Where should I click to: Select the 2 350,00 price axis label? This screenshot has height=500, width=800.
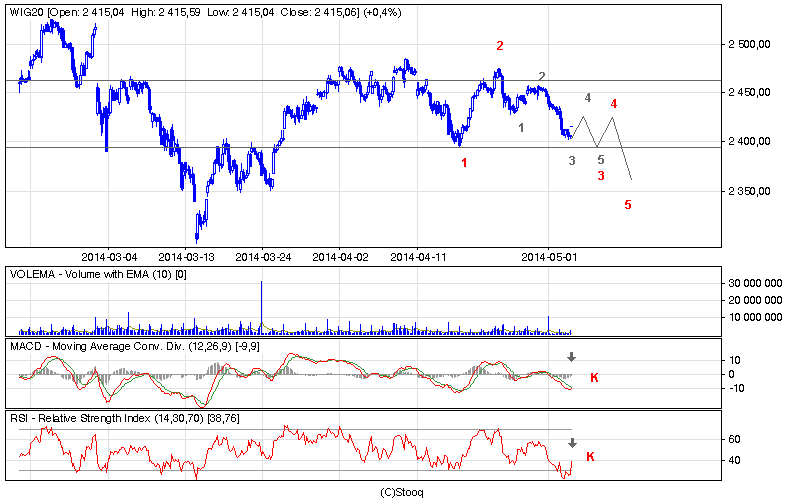click(x=749, y=191)
